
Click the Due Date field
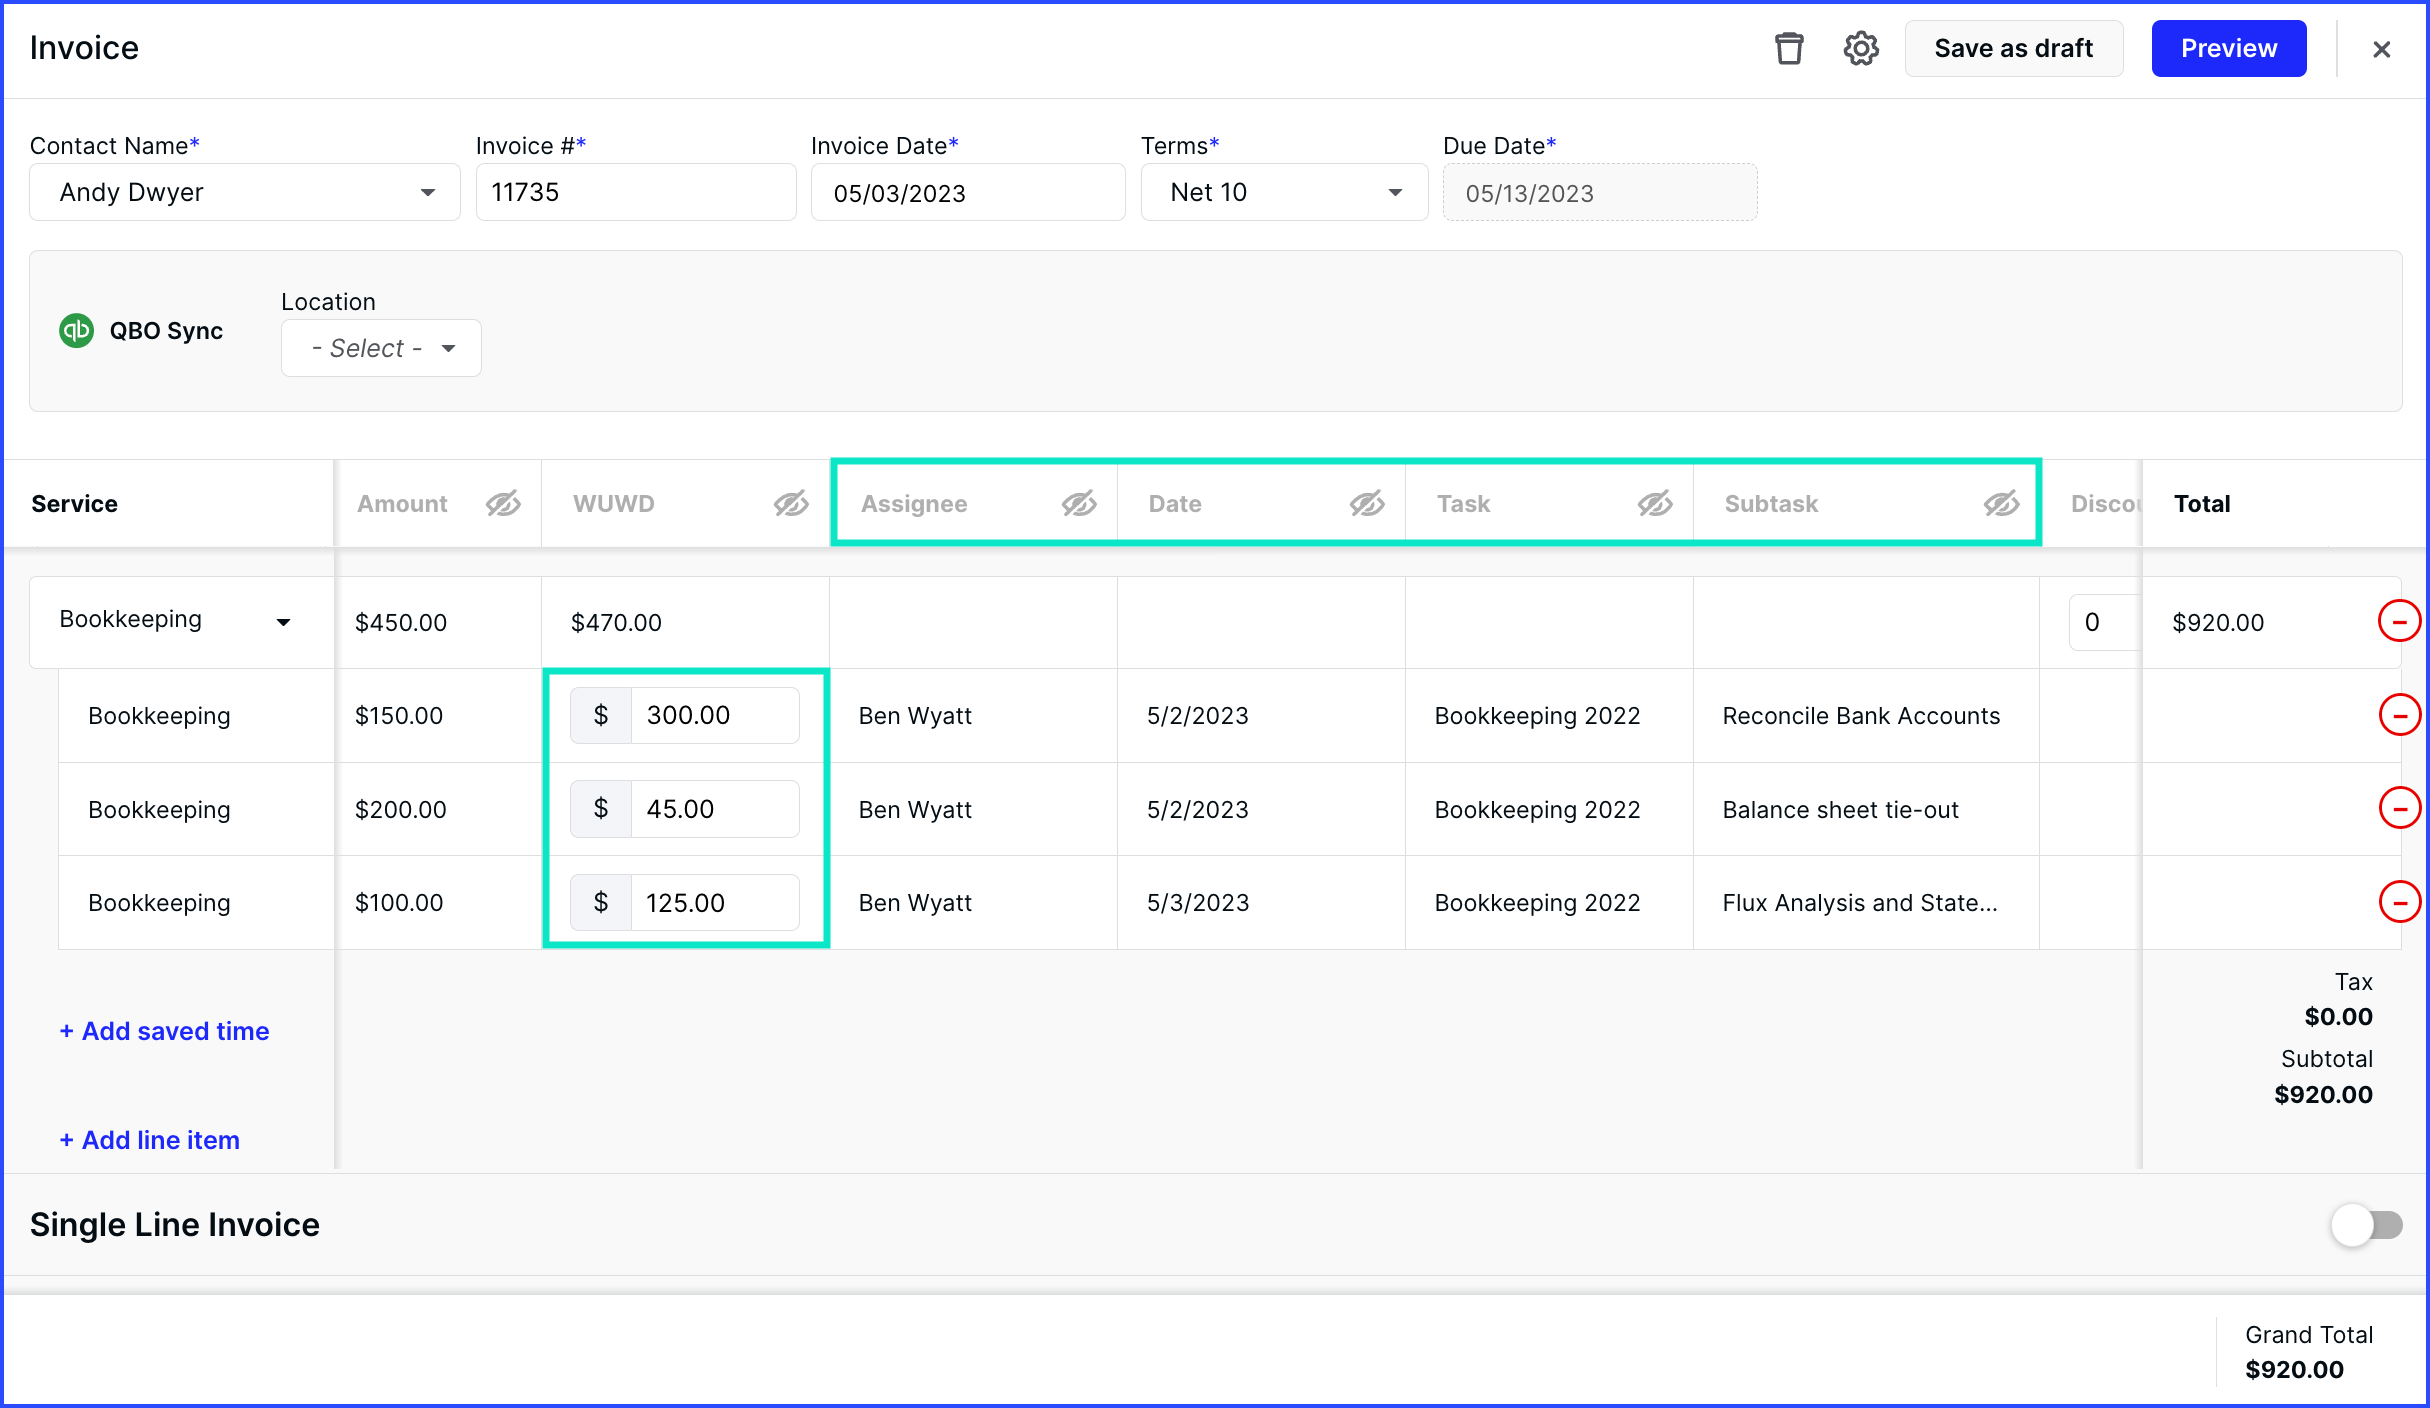pos(1600,192)
